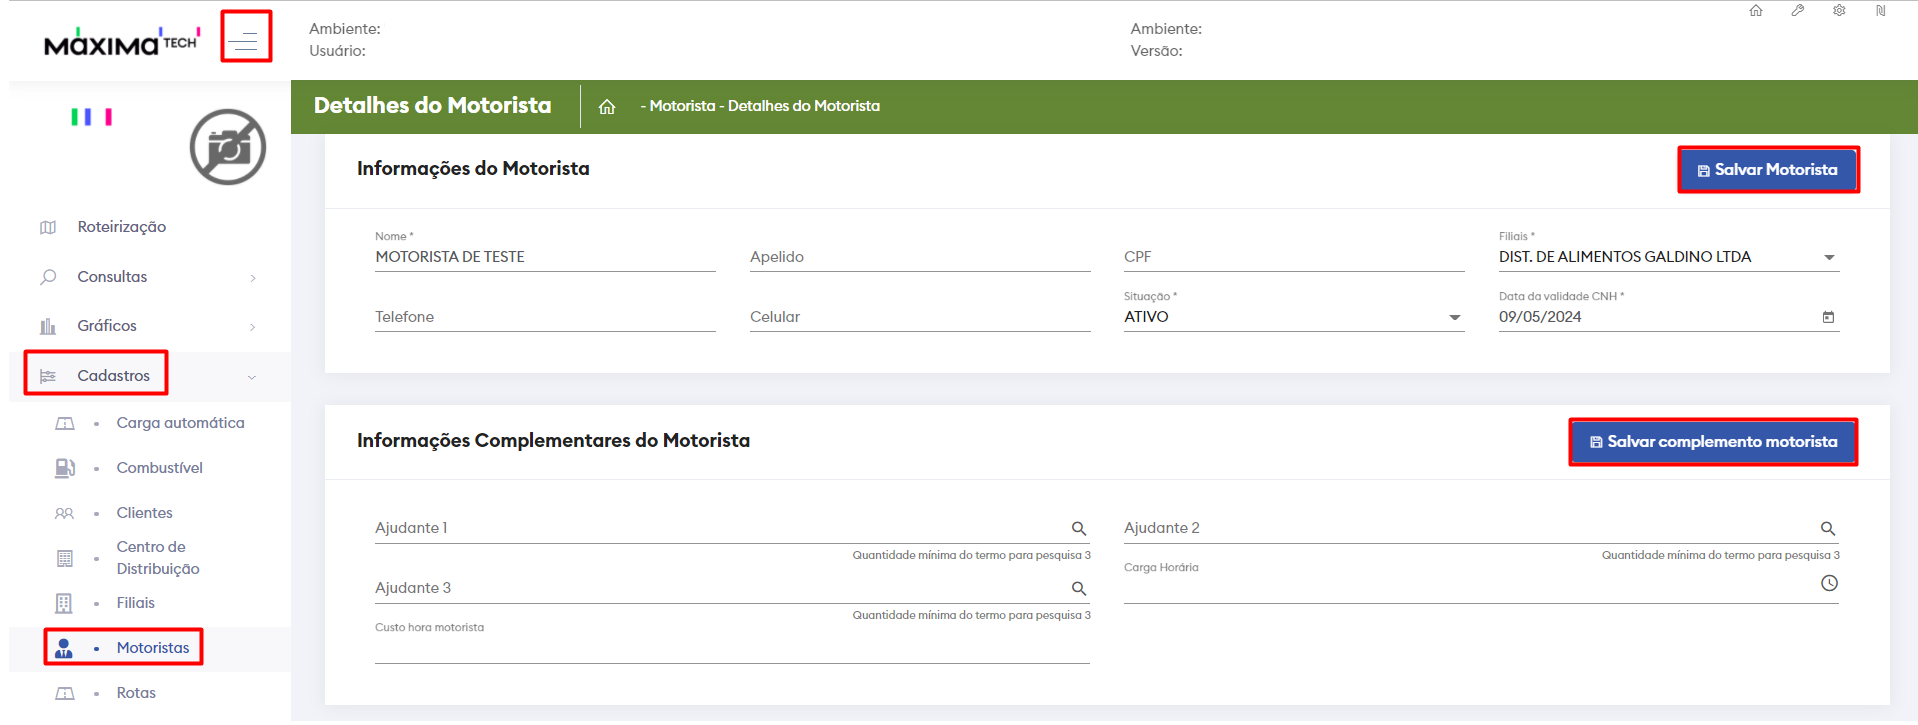Open the CNH validity date calendar icon
The width and height of the screenshot is (1918, 725).
1828,318
